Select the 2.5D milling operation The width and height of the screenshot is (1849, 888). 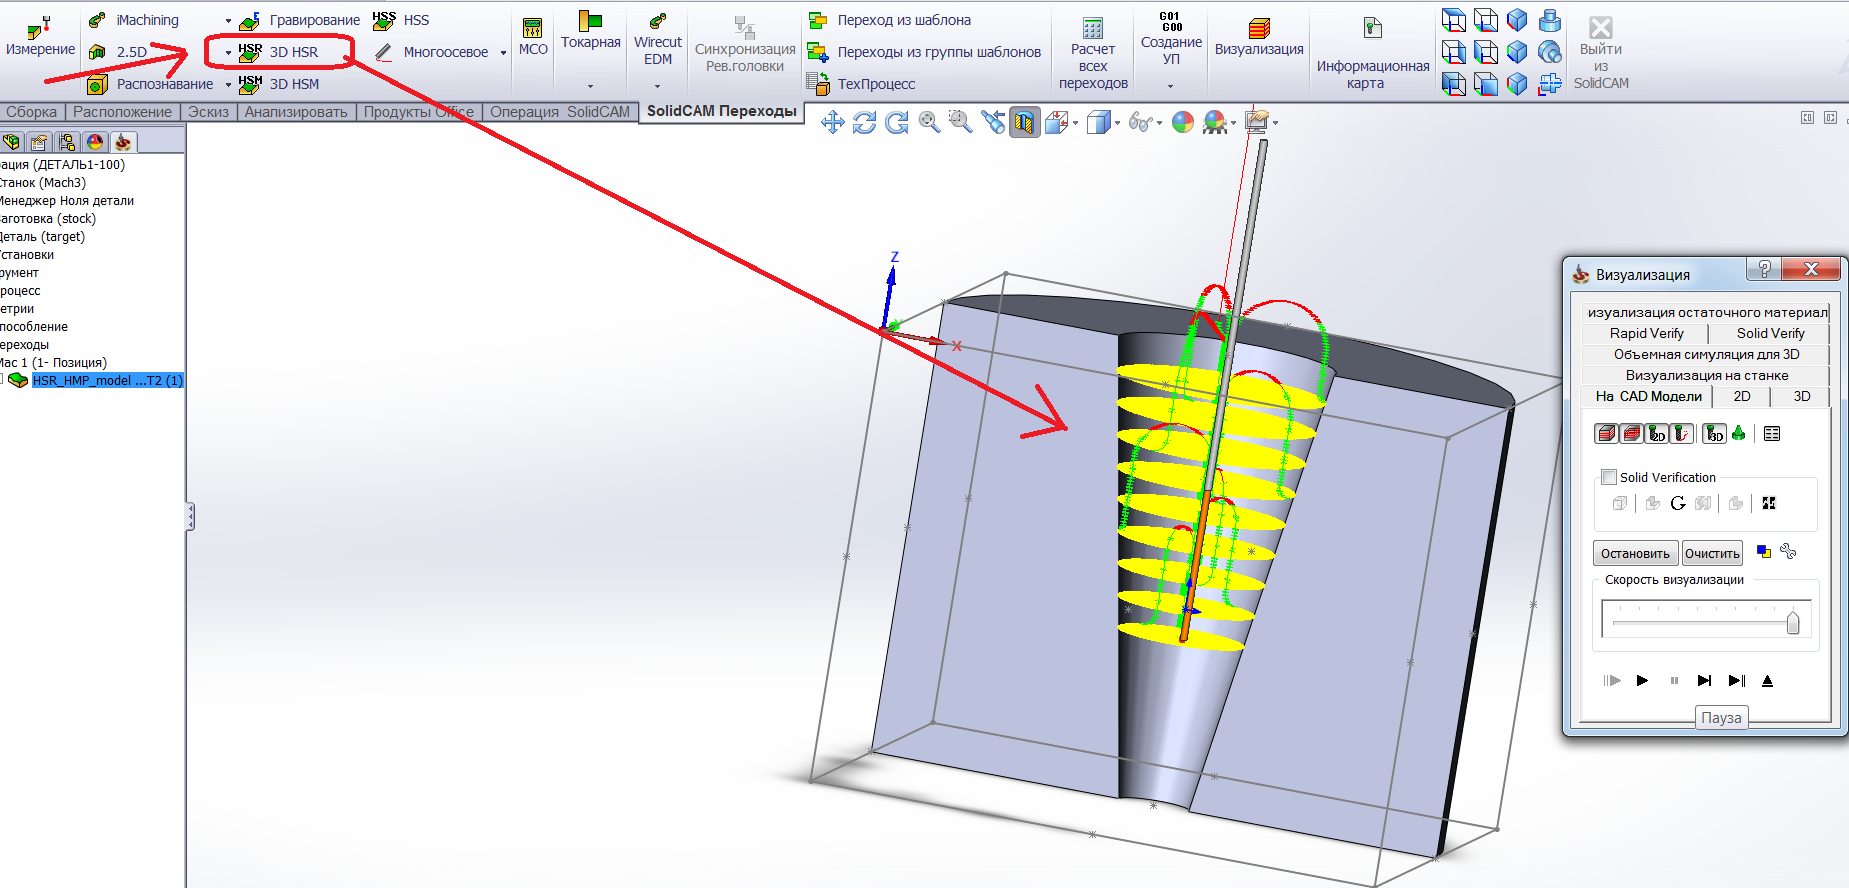point(118,52)
